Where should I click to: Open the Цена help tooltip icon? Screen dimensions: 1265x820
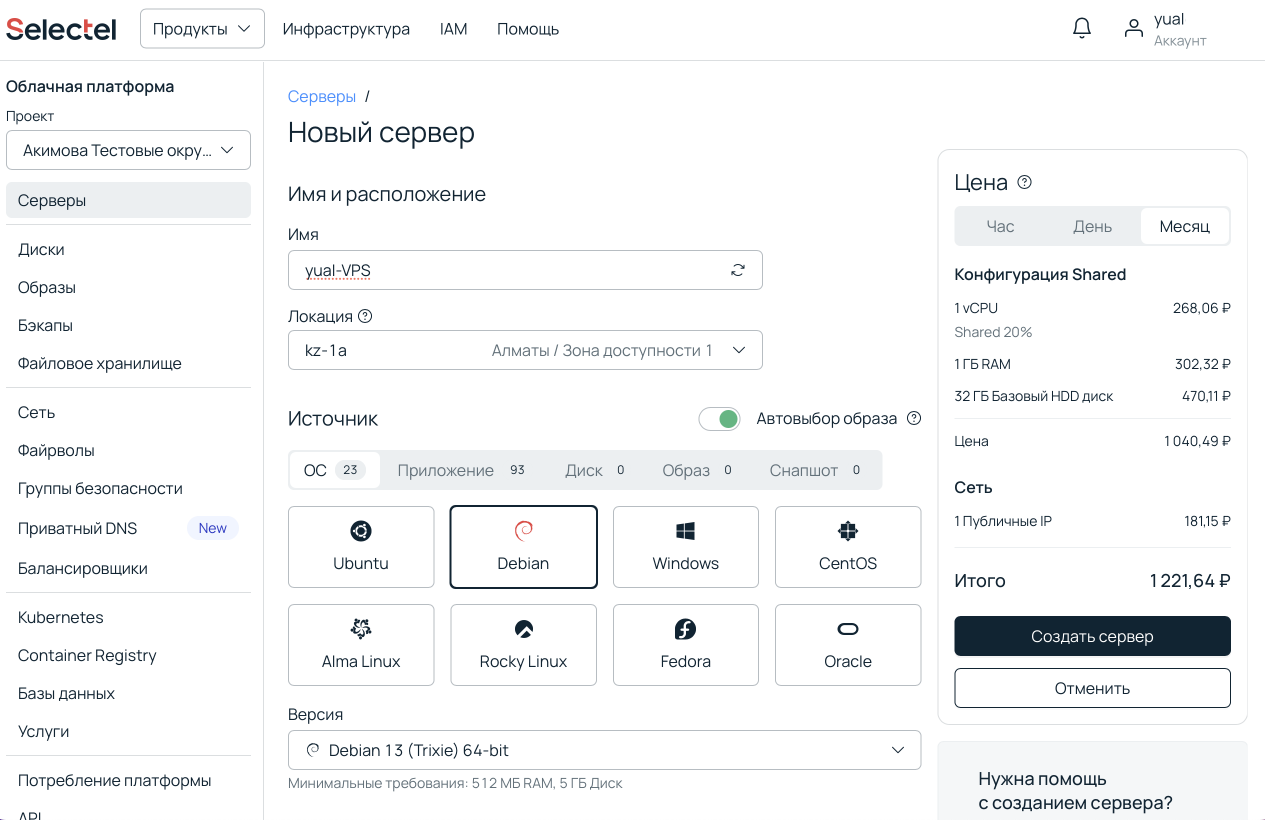[x=1024, y=182]
